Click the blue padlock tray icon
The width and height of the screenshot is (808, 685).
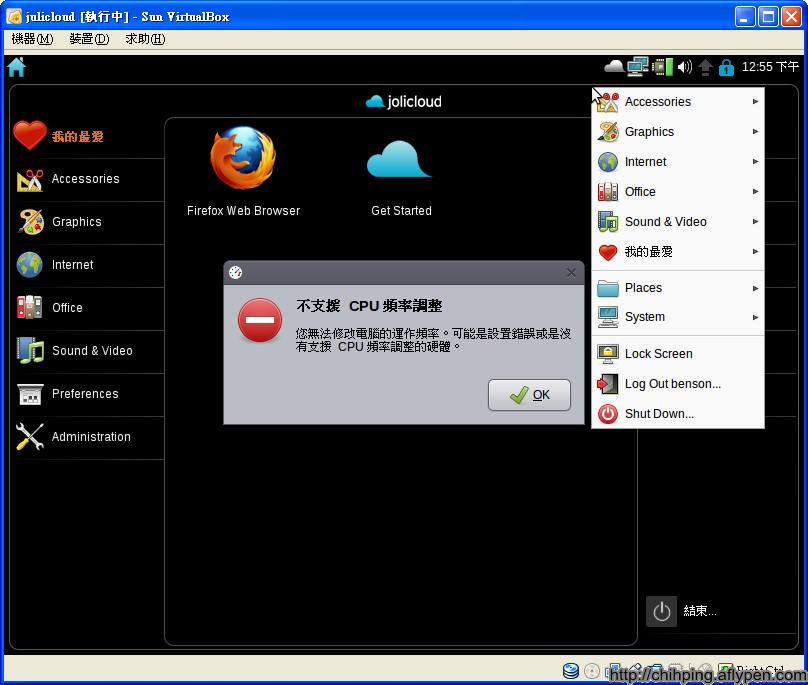coord(726,67)
